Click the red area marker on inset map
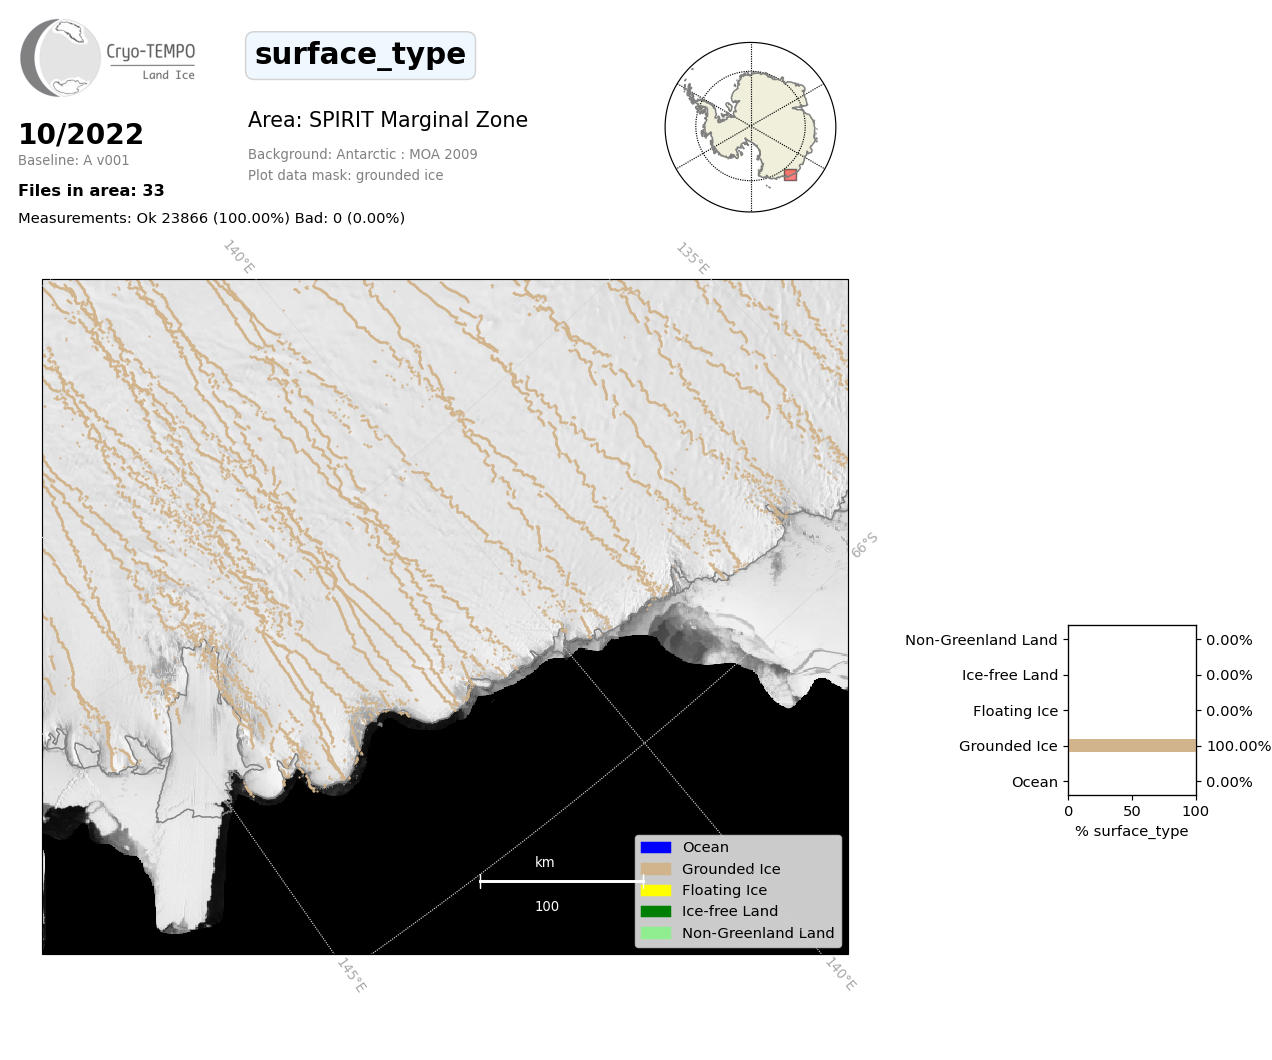Viewport: 1272px width, 1060px height. (x=790, y=175)
